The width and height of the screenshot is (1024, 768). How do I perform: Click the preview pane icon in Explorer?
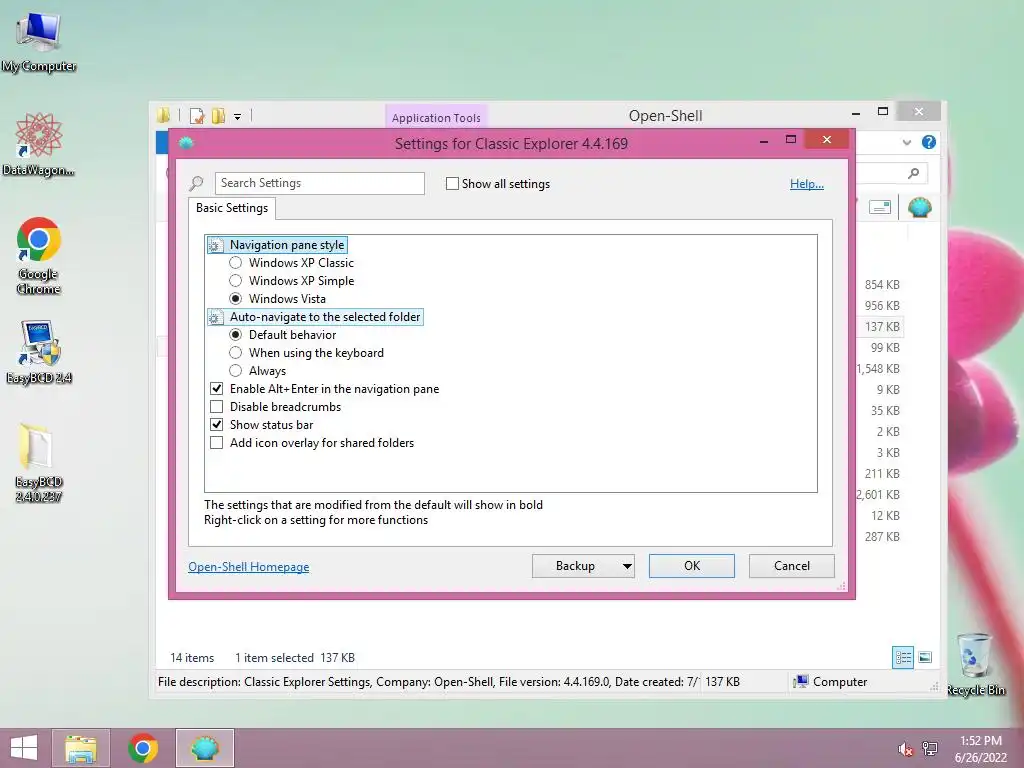[x=880, y=208]
